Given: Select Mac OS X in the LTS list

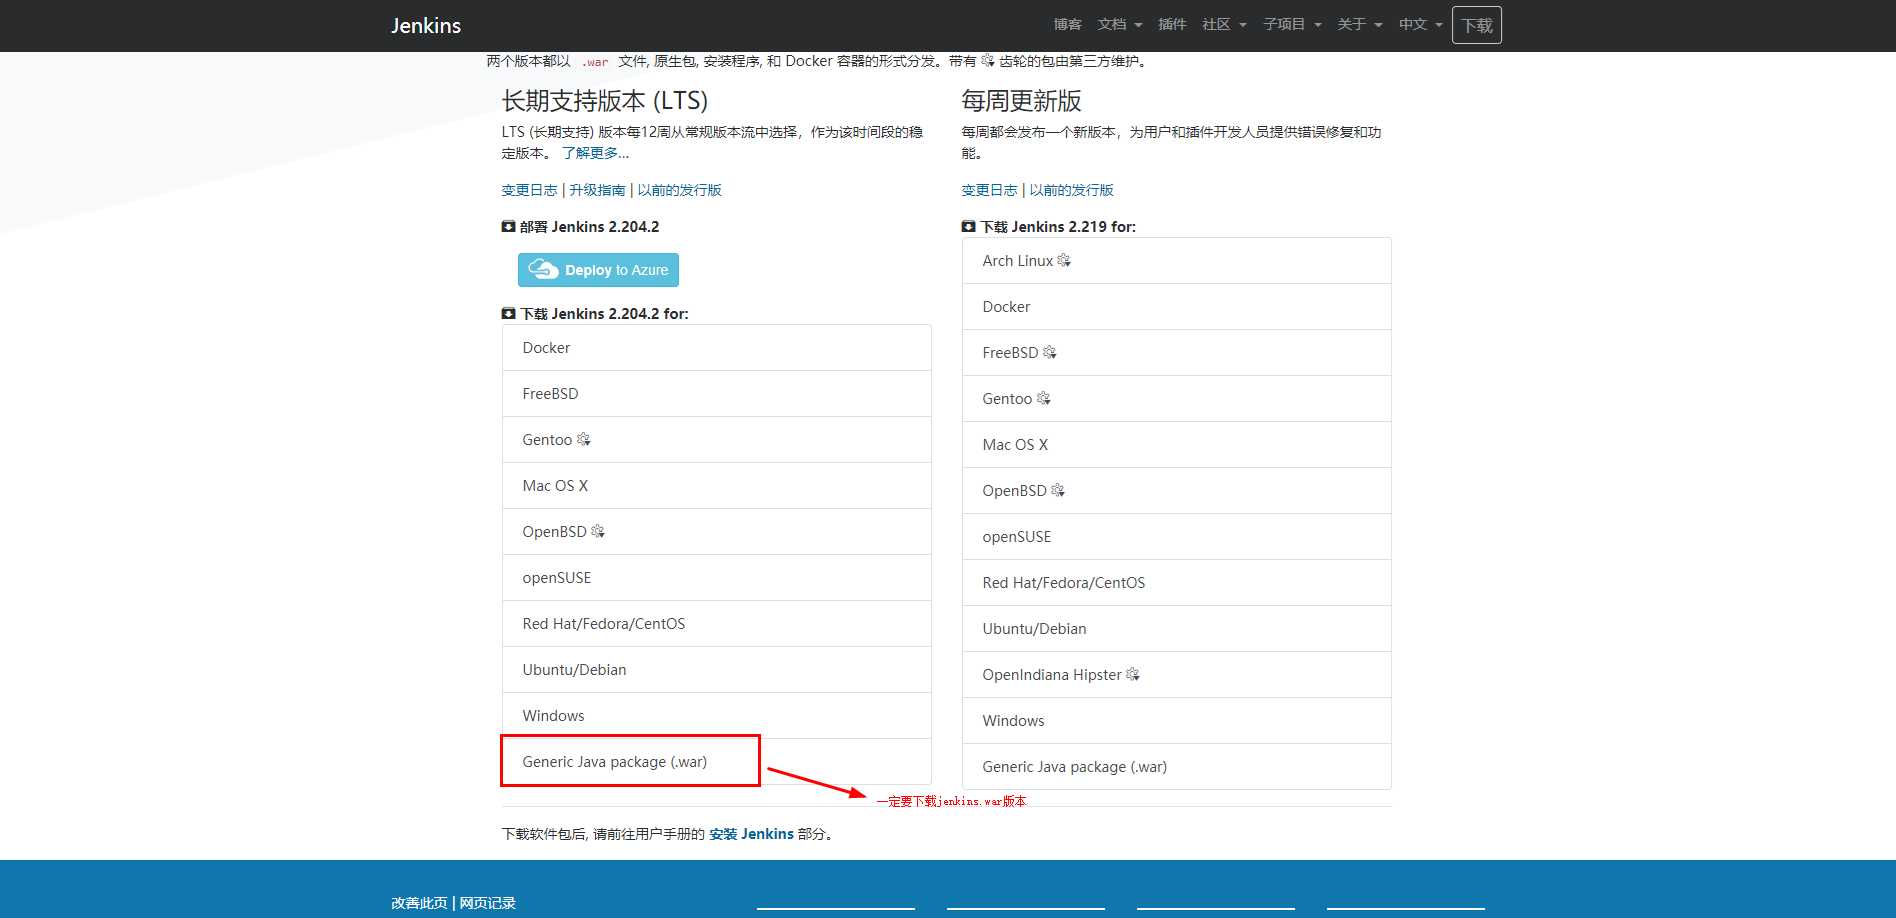Looking at the screenshot, I should 716,486.
